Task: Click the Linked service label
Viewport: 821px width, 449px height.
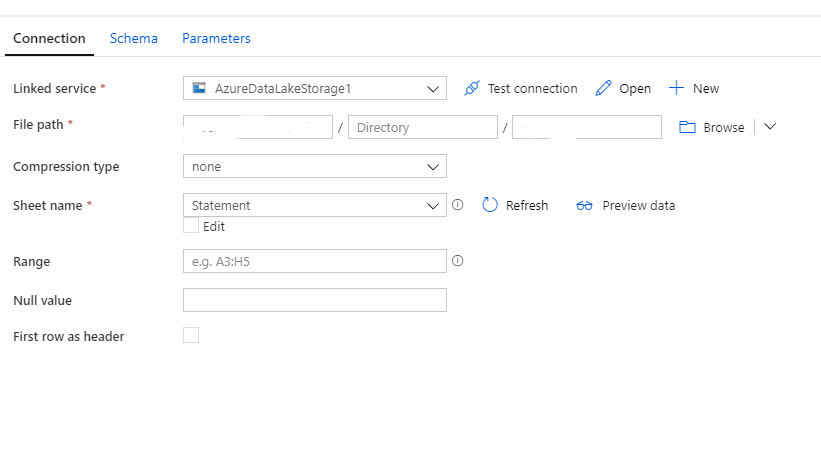Action: (54, 88)
